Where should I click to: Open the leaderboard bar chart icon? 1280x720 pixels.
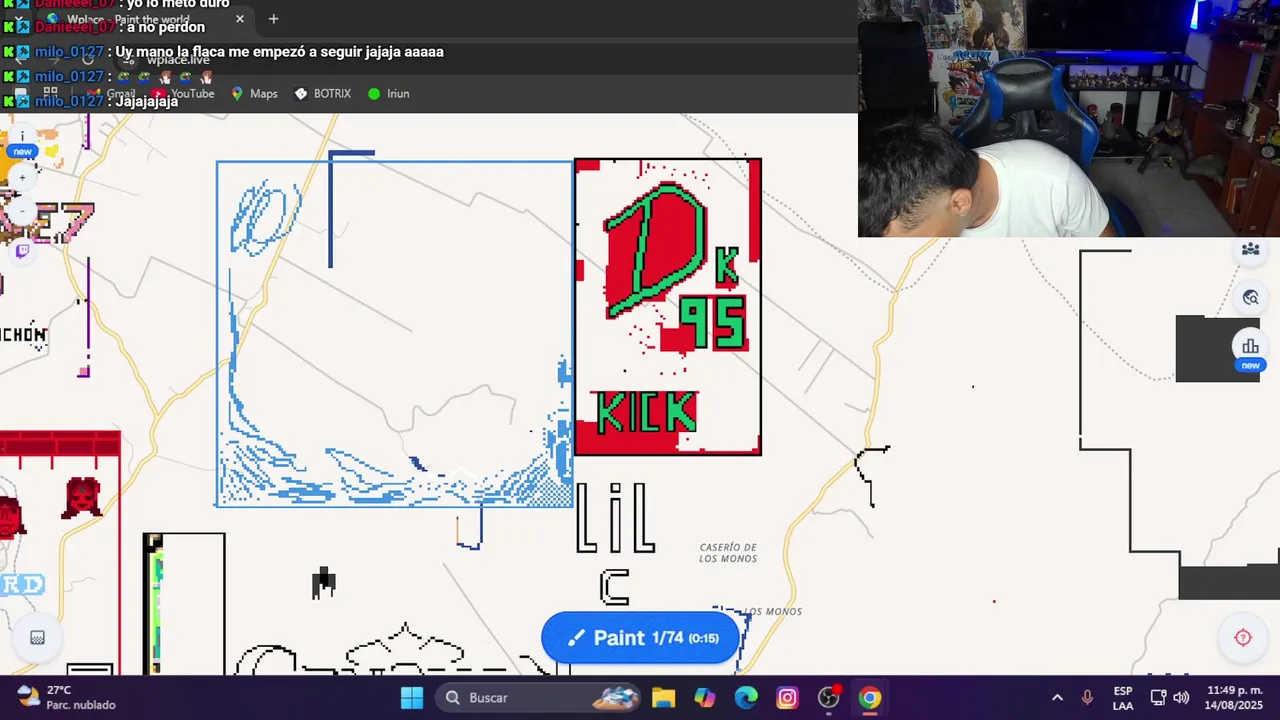click(1250, 346)
